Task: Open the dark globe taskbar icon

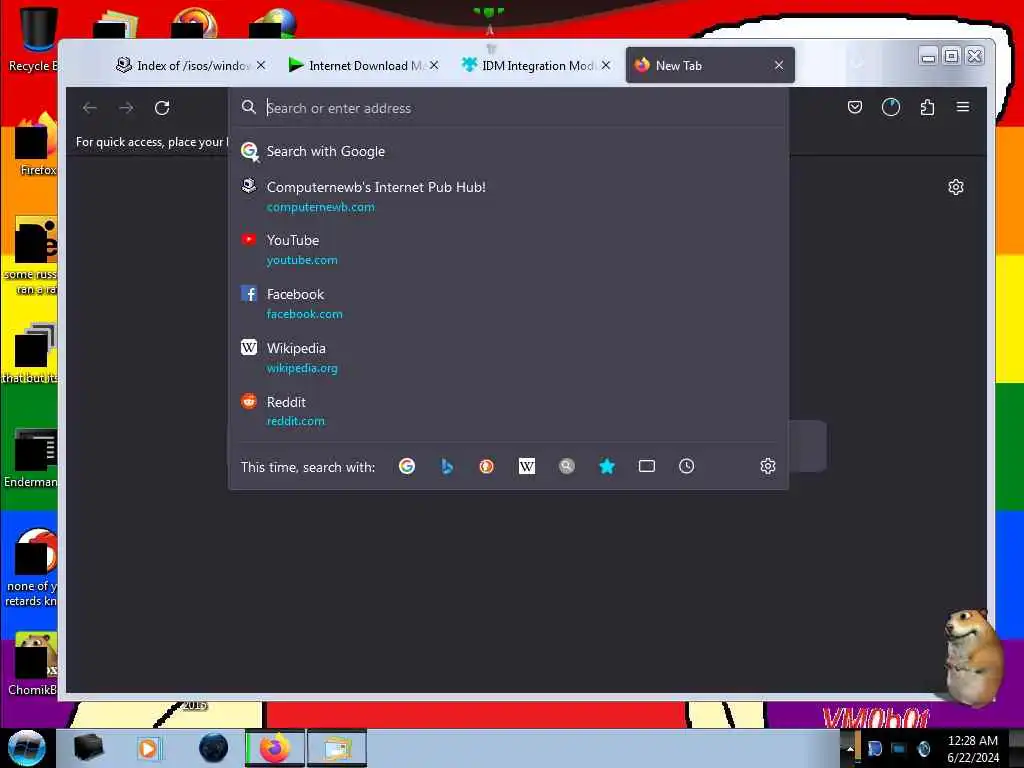Action: (213, 748)
